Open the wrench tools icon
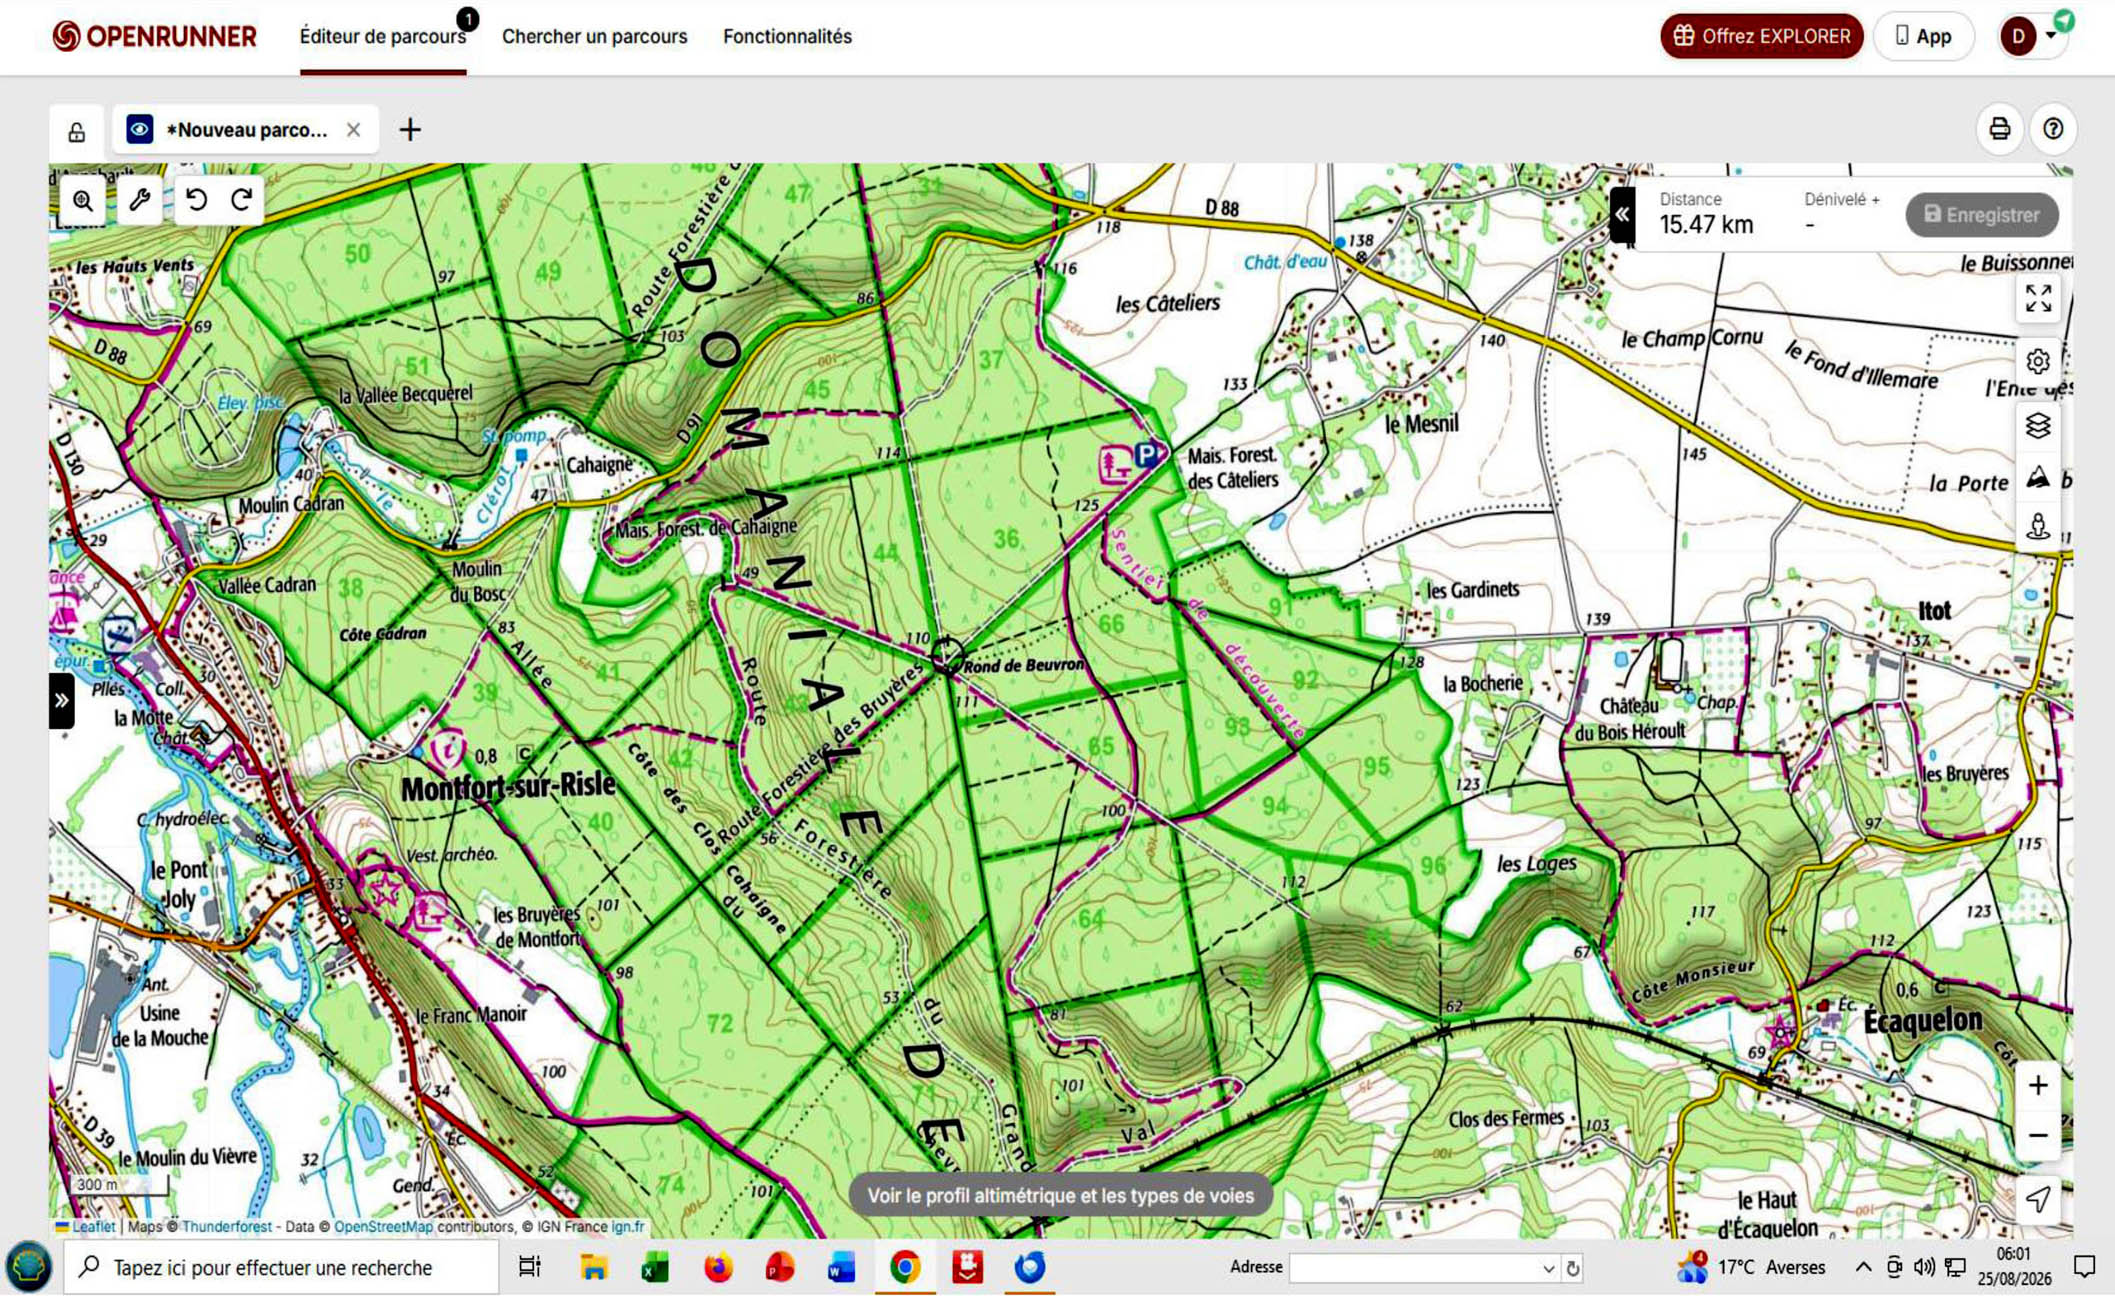Image resolution: width=2115 pixels, height=1312 pixels. (x=139, y=200)
